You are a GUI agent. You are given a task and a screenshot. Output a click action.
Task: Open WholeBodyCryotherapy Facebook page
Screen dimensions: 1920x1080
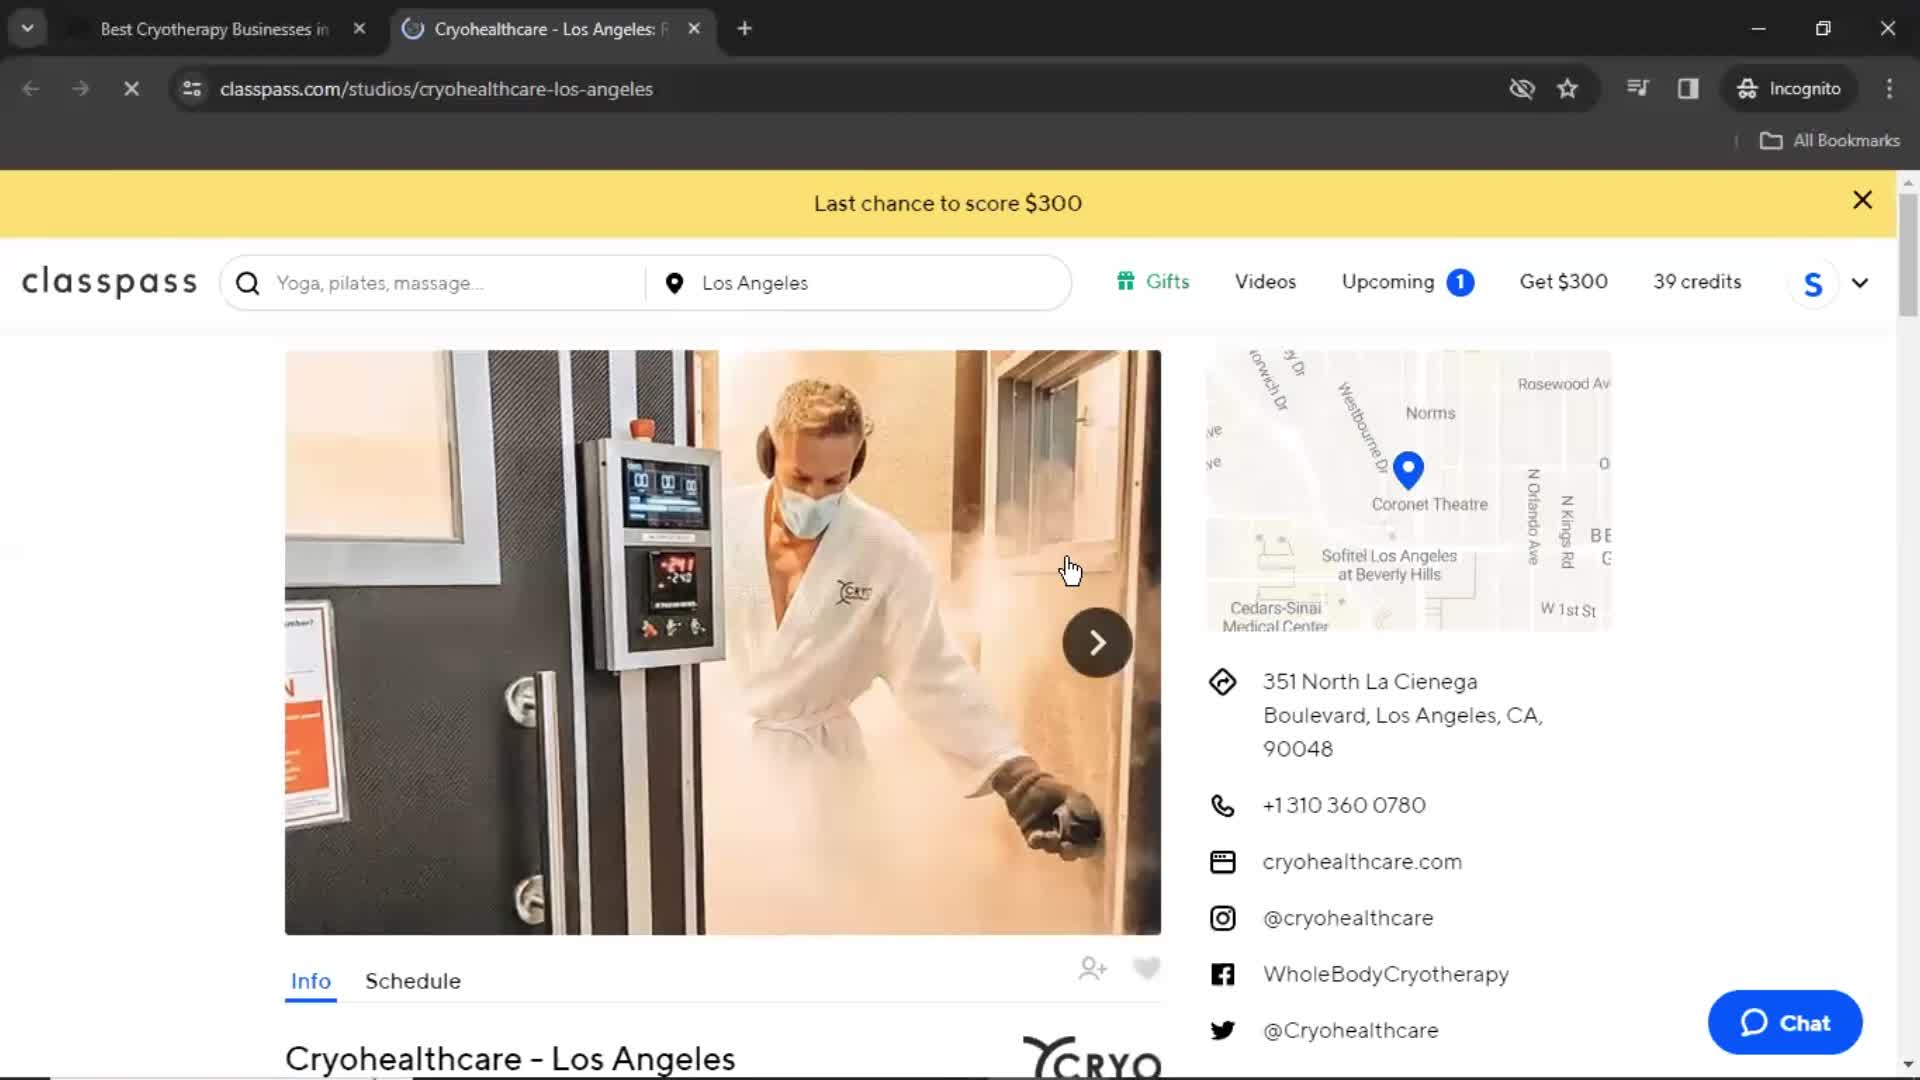tap(1386, 974)
